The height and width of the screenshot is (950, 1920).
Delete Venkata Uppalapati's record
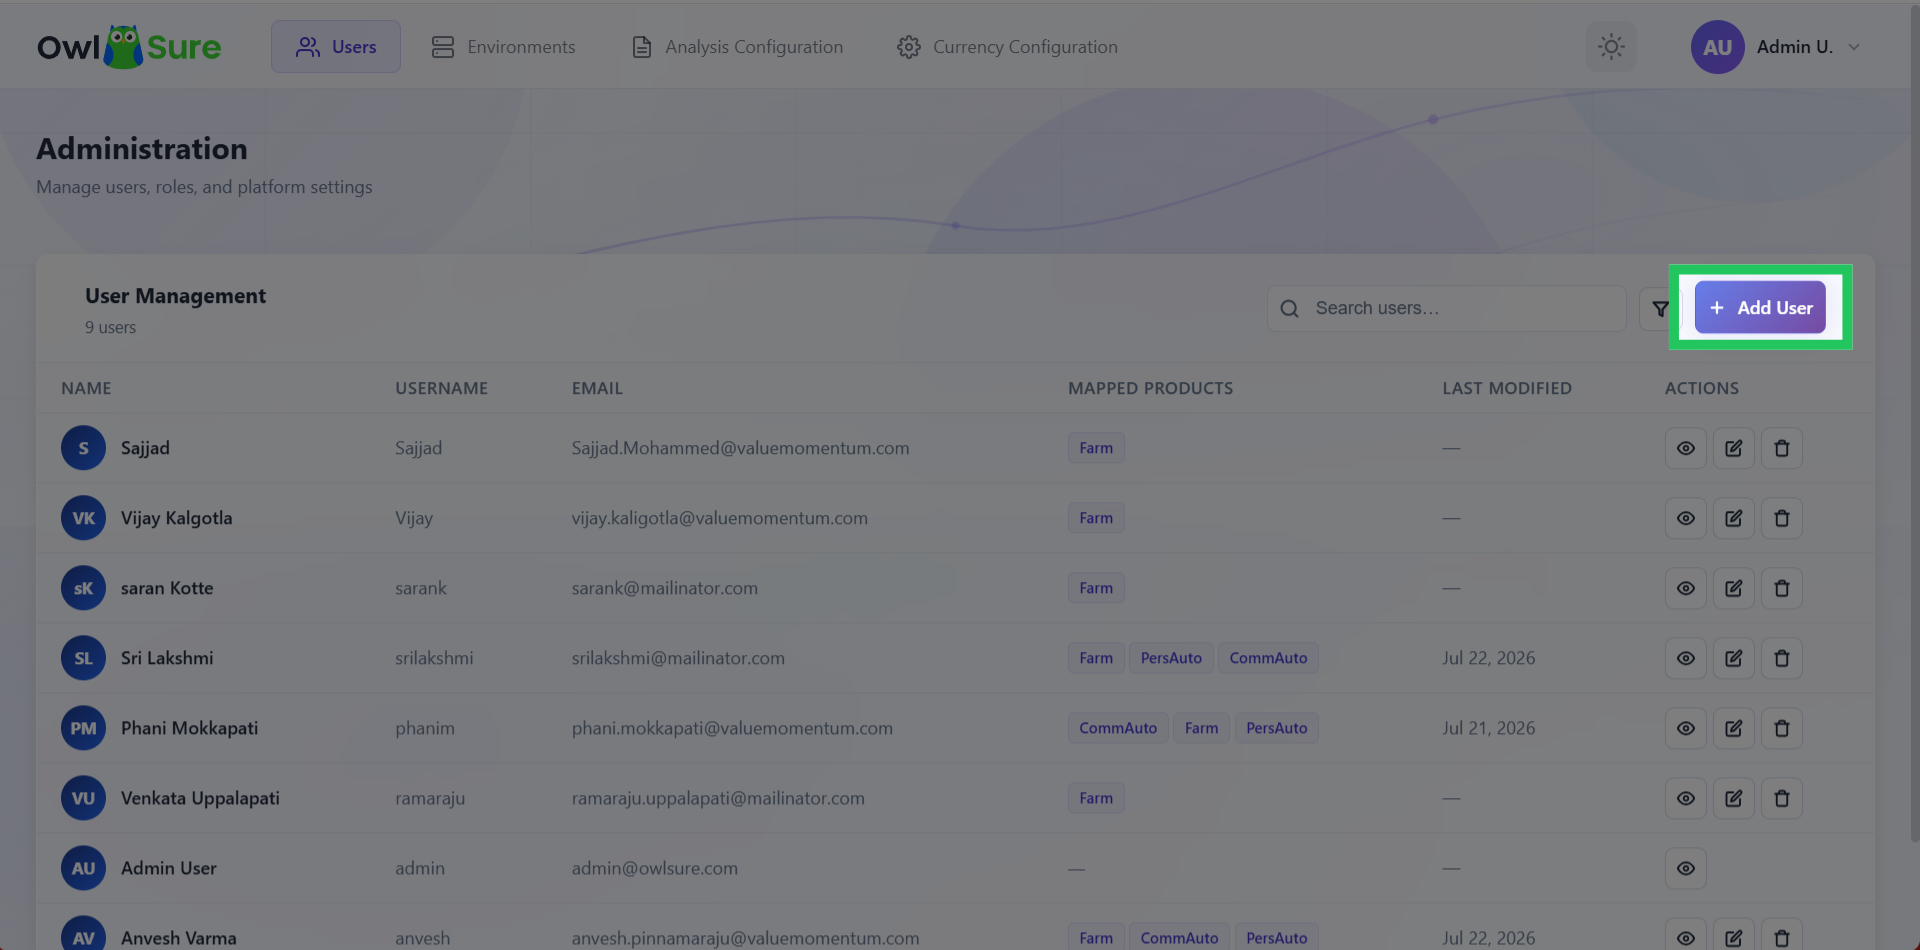(1782, 798)
